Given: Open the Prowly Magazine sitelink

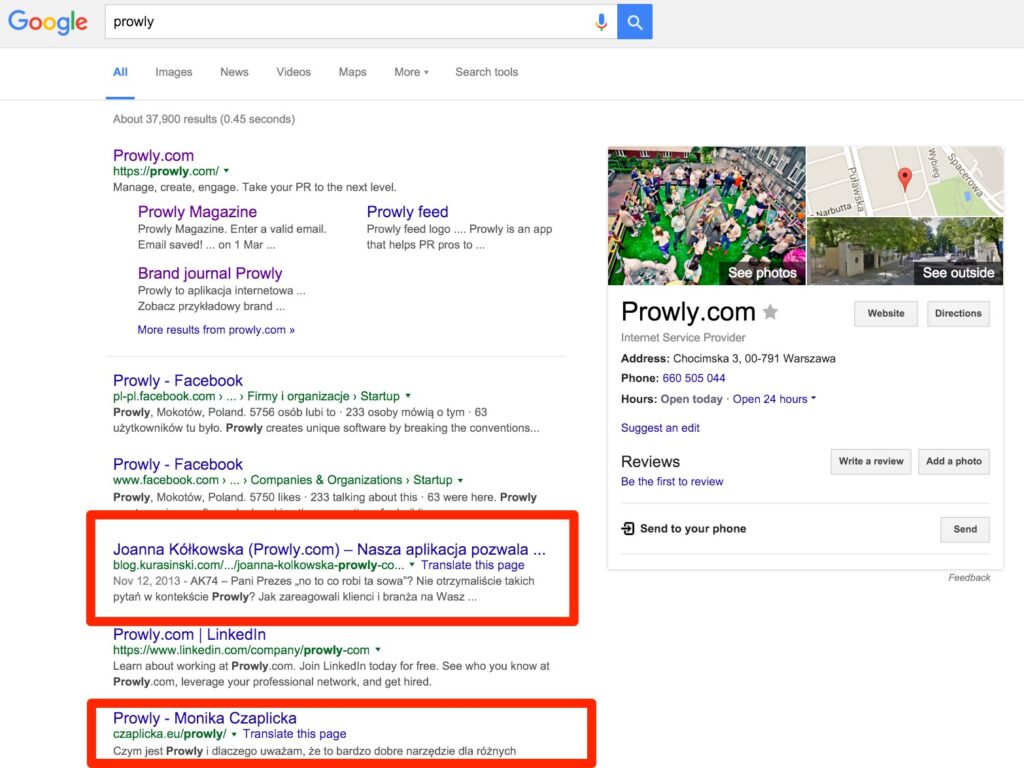Looking at the screenshot, I should click(197, 212).
